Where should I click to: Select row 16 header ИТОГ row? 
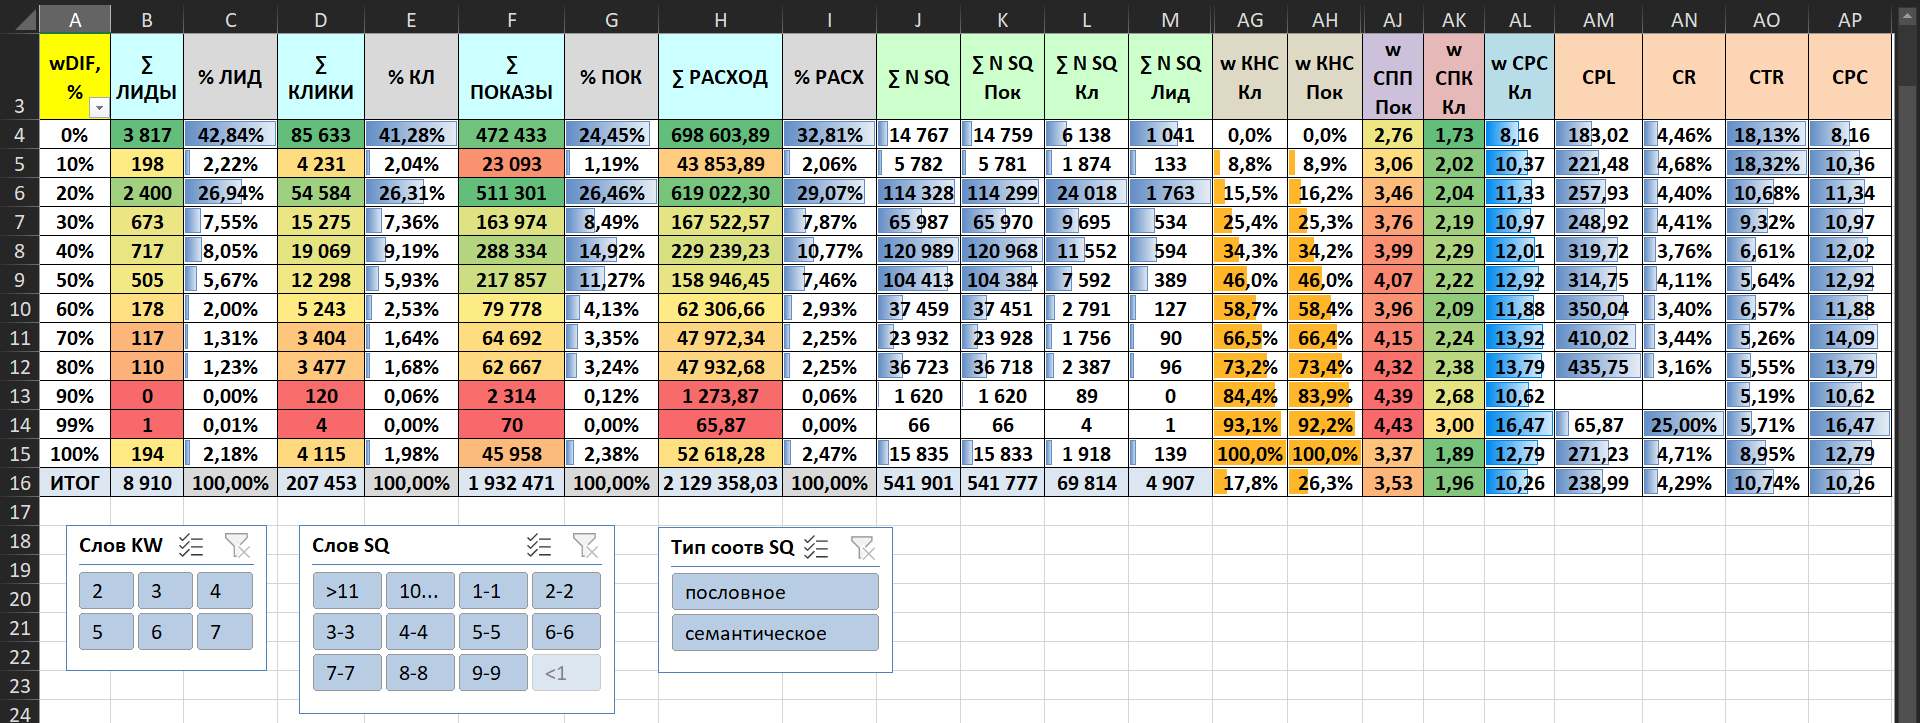[20, 483]
